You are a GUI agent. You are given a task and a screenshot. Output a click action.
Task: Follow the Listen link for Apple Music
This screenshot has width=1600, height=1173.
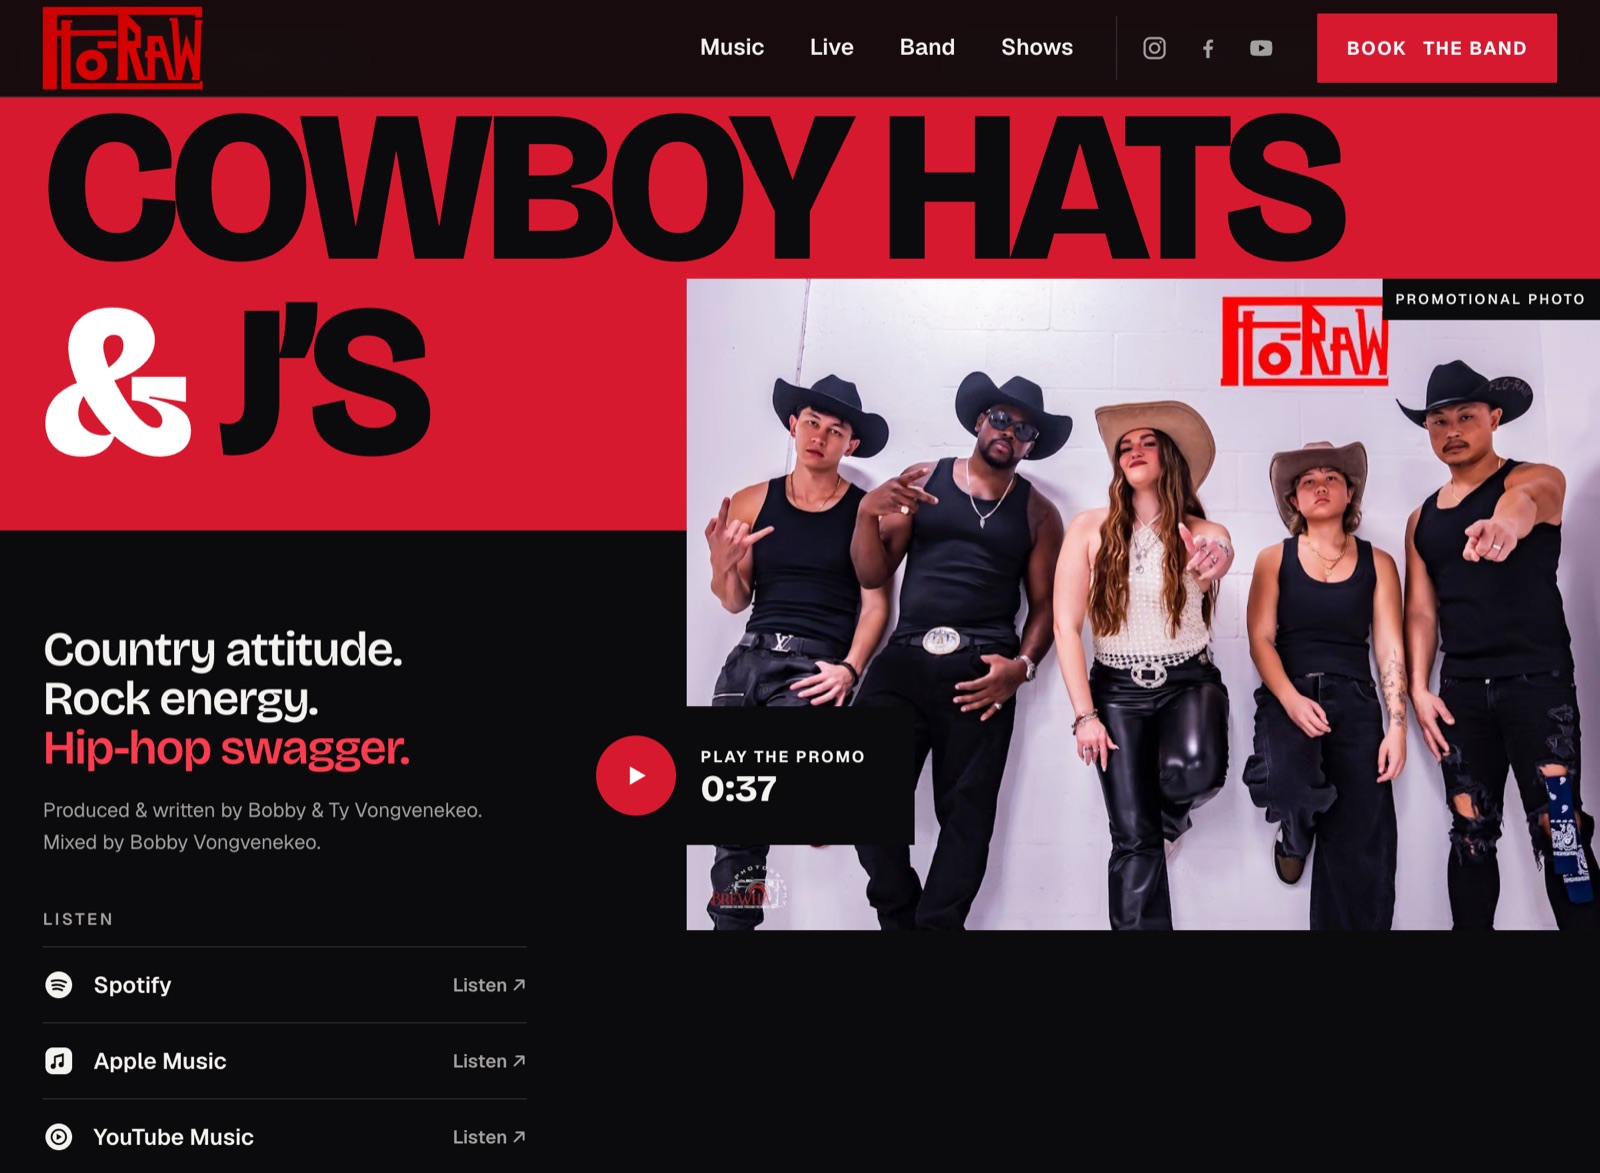(x=489, y=1061)
